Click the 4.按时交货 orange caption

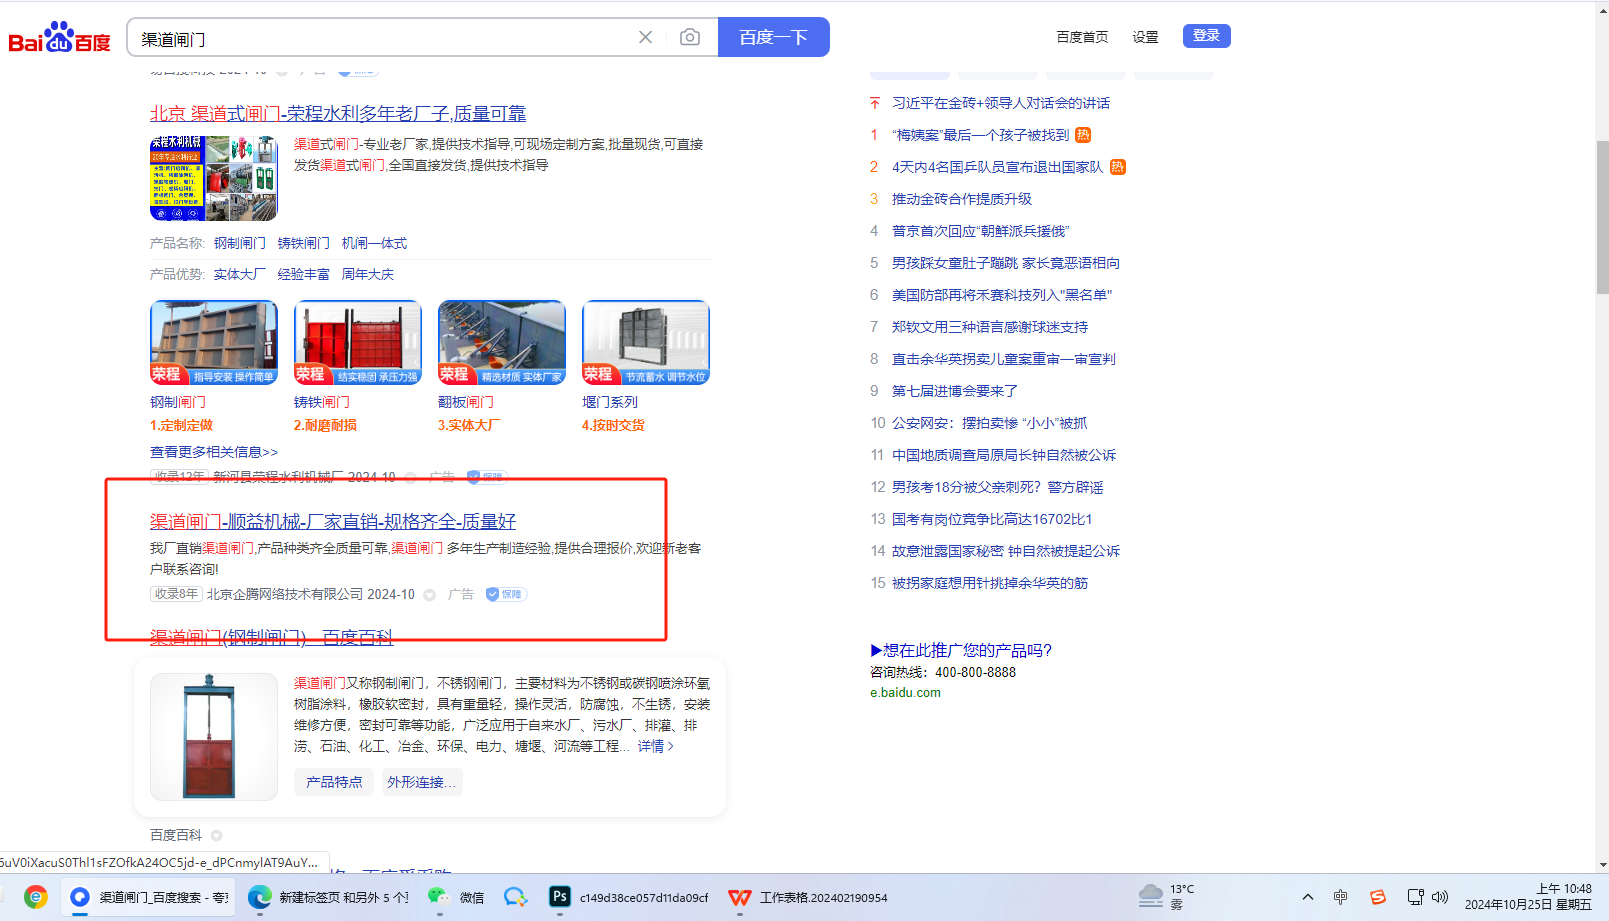point(614,425)
